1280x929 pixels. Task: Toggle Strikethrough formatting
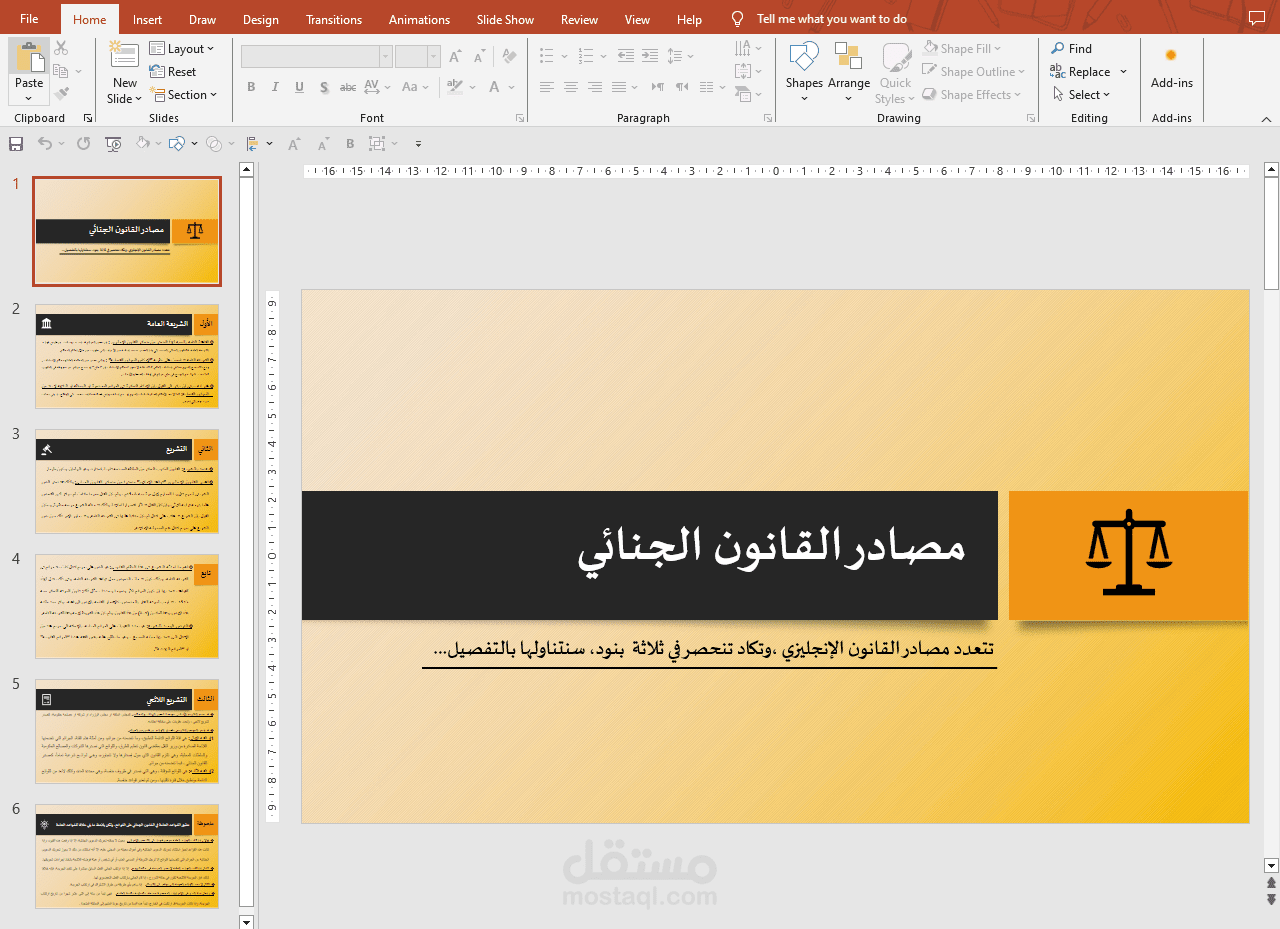(x=348, y=87)
